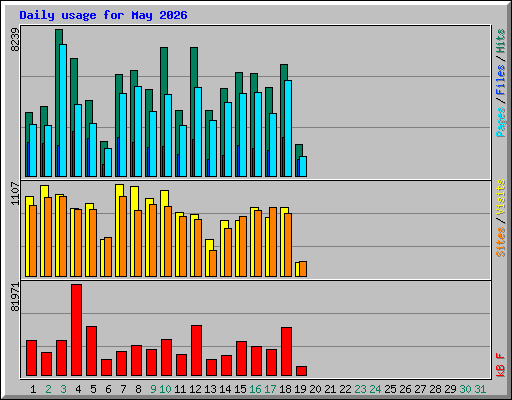
Task: Click day 4 on the axis
Action: [x=78, y=389]
